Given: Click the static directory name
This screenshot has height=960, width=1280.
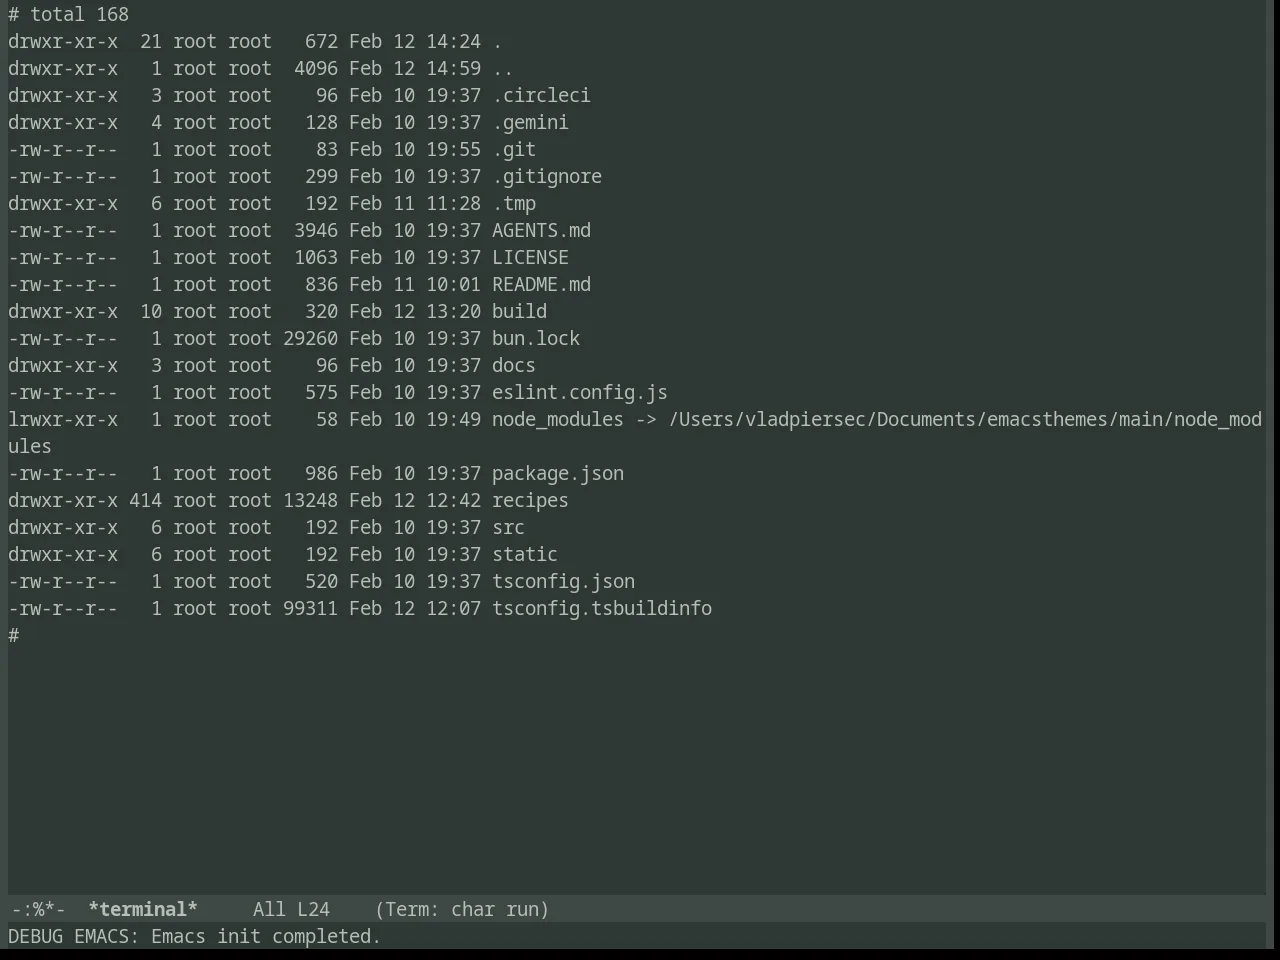Looking at the screenshot, I should 525,554.
